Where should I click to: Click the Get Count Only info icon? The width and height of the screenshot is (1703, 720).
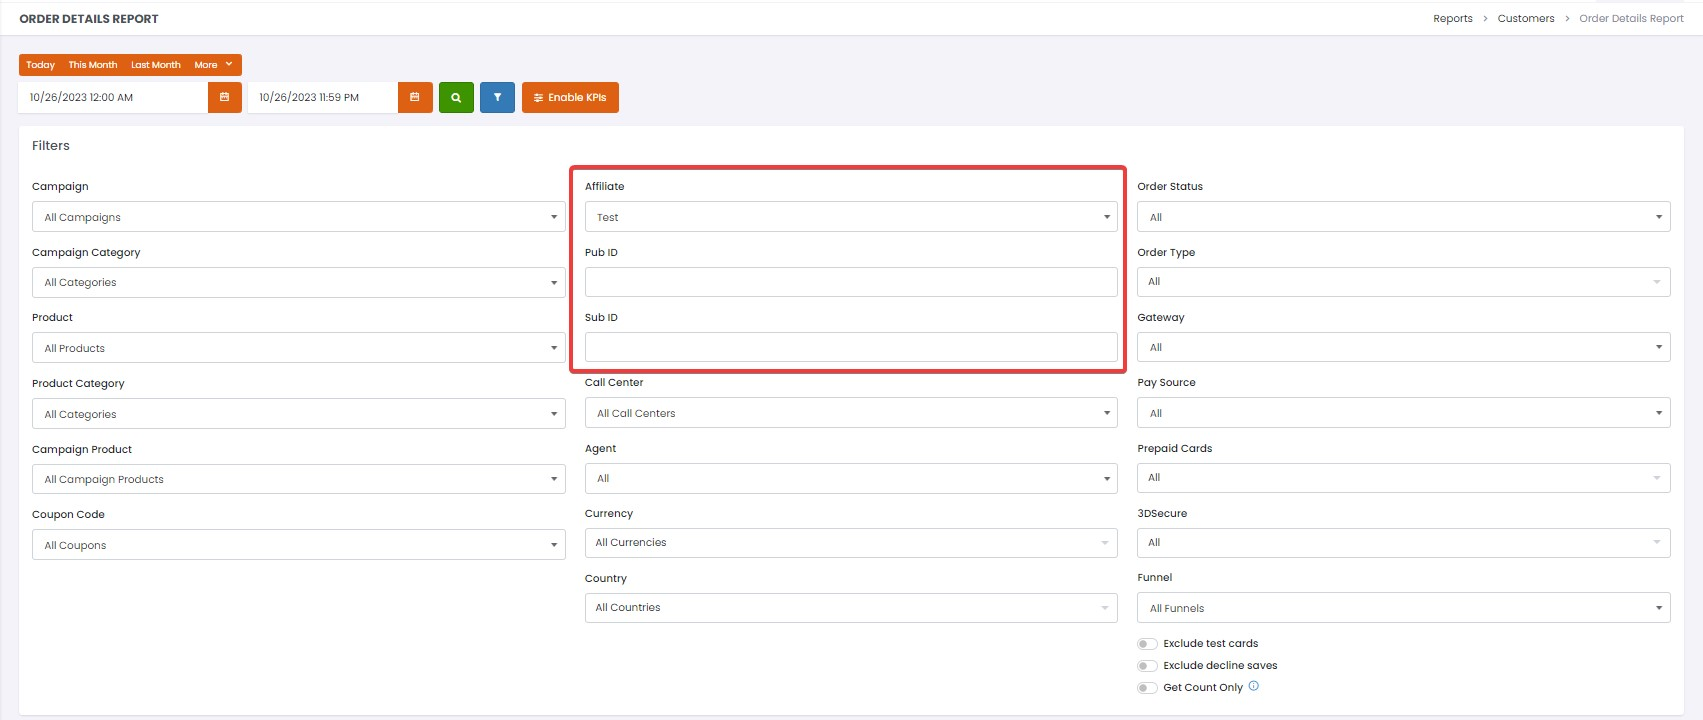click(1254, 686)
